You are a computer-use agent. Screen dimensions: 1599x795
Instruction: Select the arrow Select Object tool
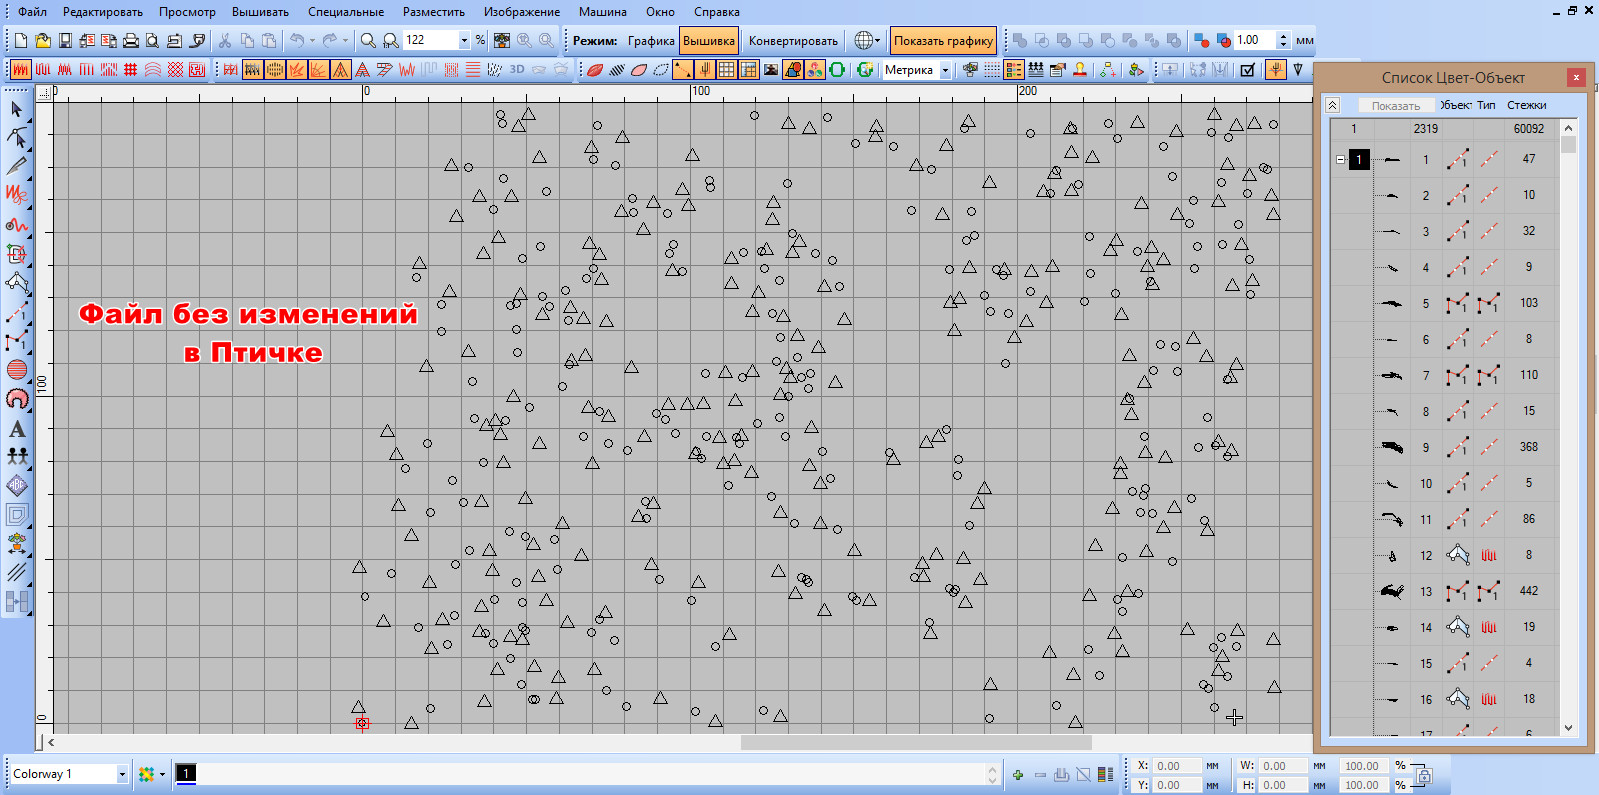click(x=17, y=109)
